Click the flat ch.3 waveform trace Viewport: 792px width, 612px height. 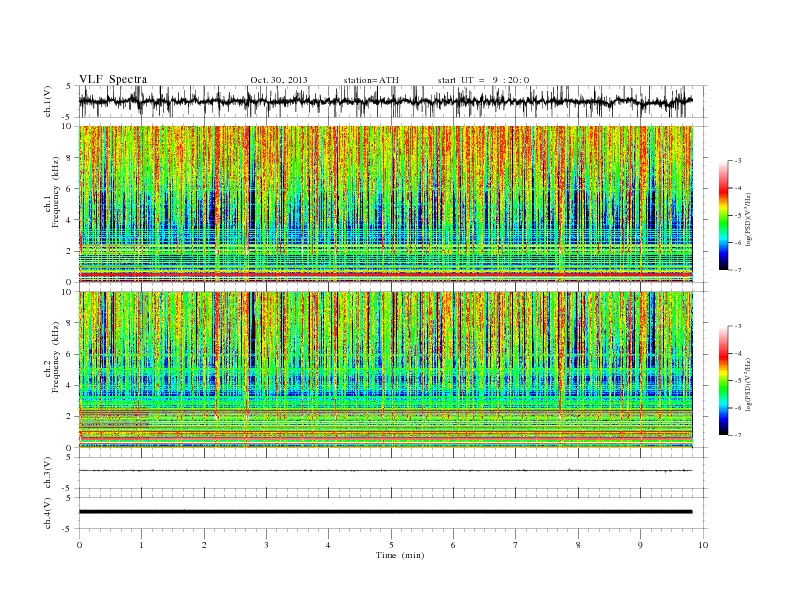tap(385, 471)
